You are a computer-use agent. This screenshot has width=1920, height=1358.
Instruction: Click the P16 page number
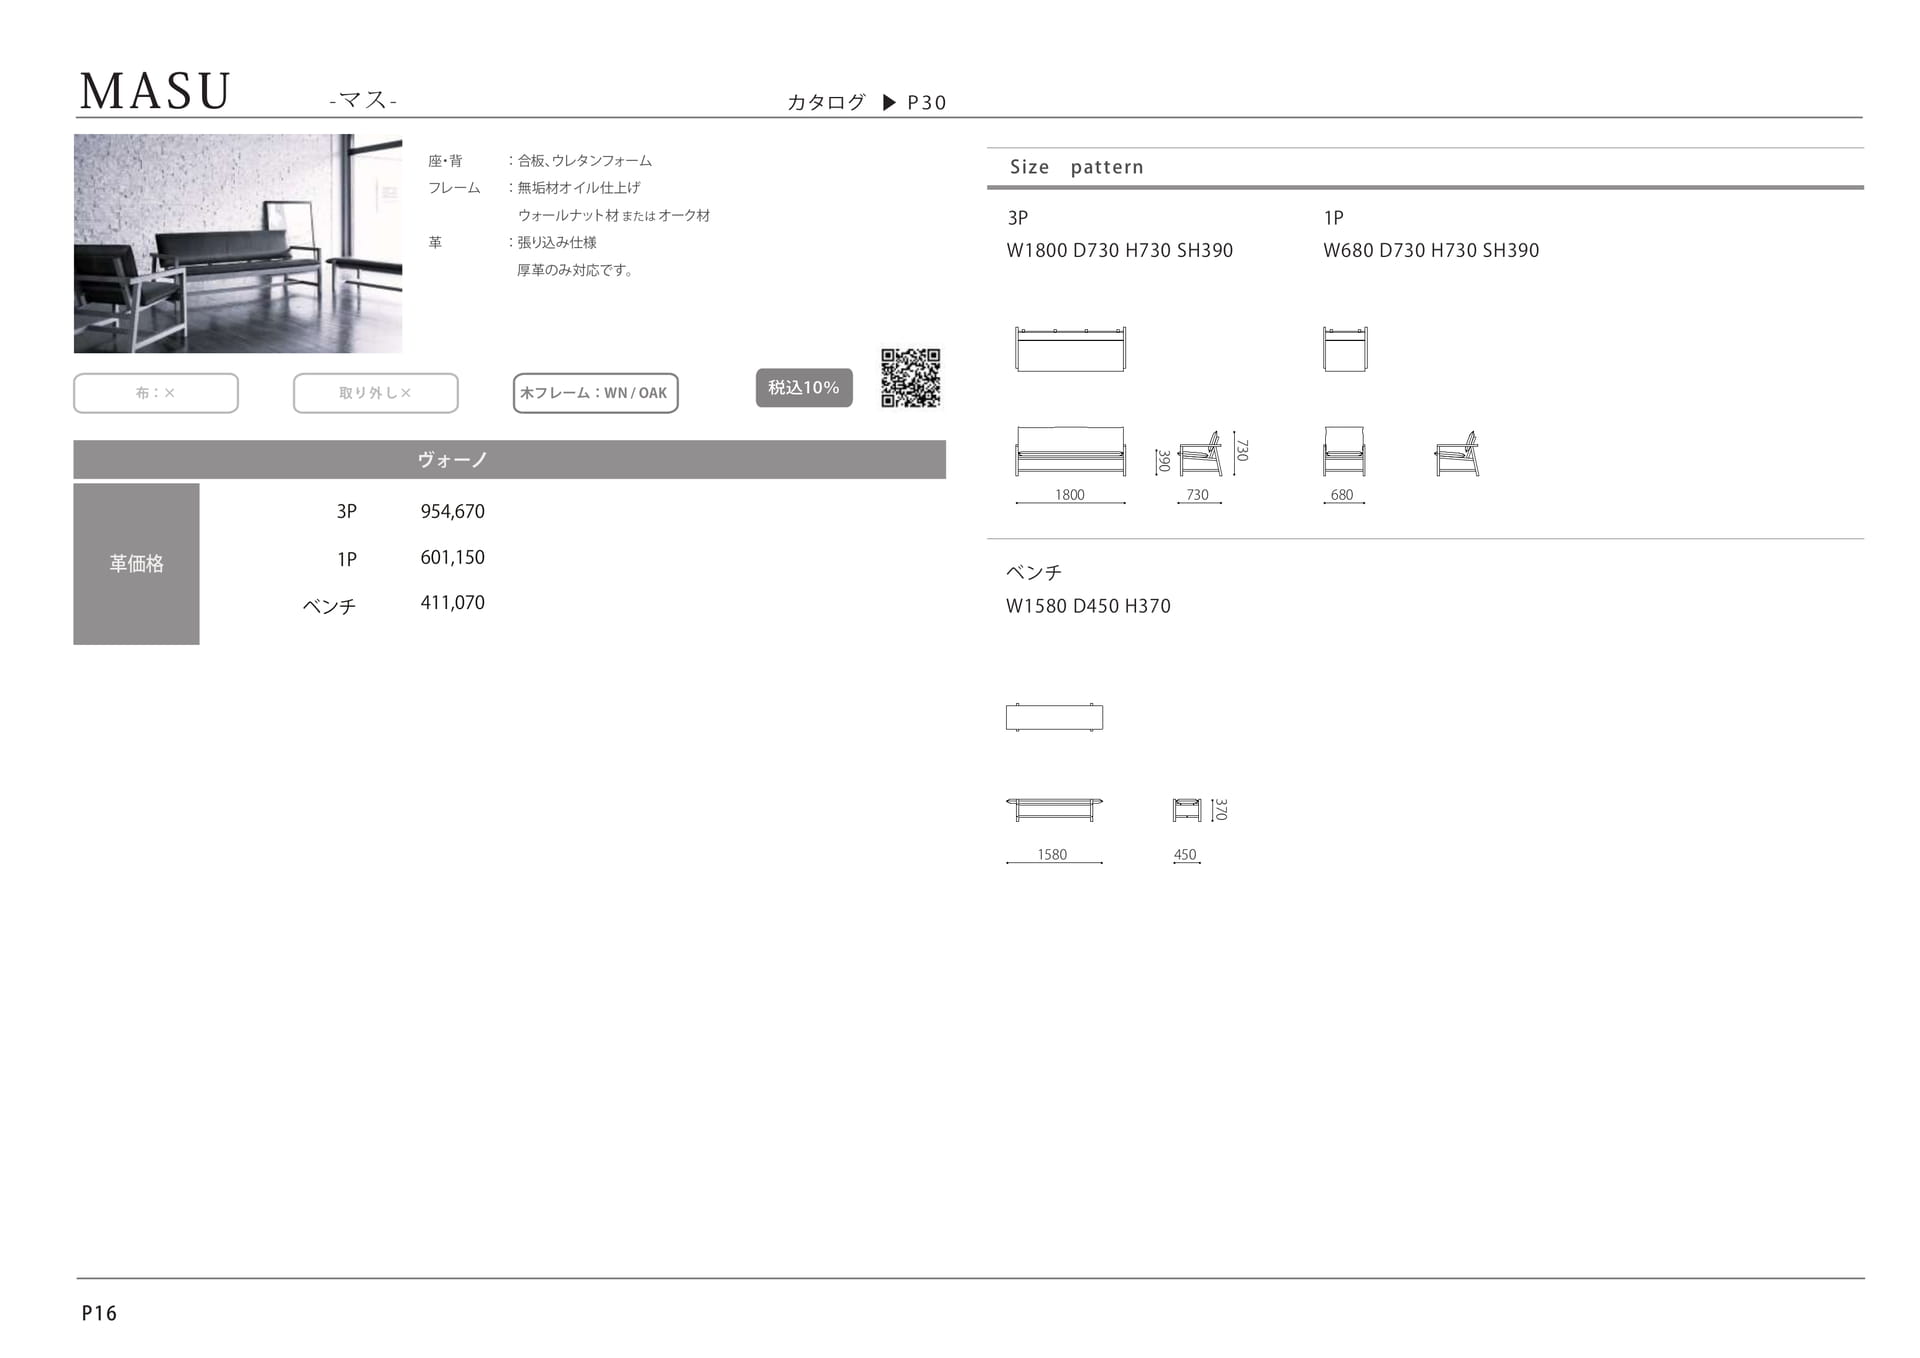(x=99, y=1313)
